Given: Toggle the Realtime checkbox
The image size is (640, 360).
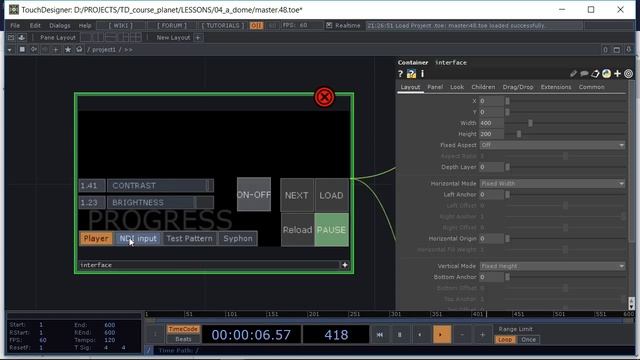Looking at the screenshot, I should 329,25.
